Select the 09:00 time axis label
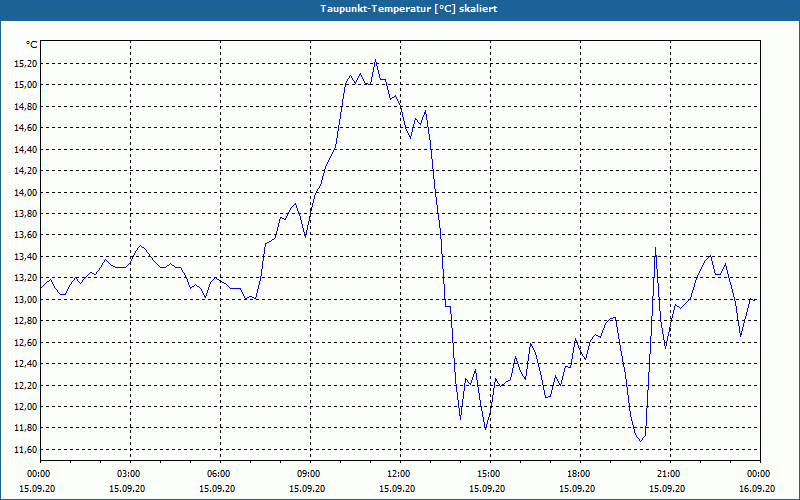This screenshot has height=500, width=800. (x=310, y=474)
